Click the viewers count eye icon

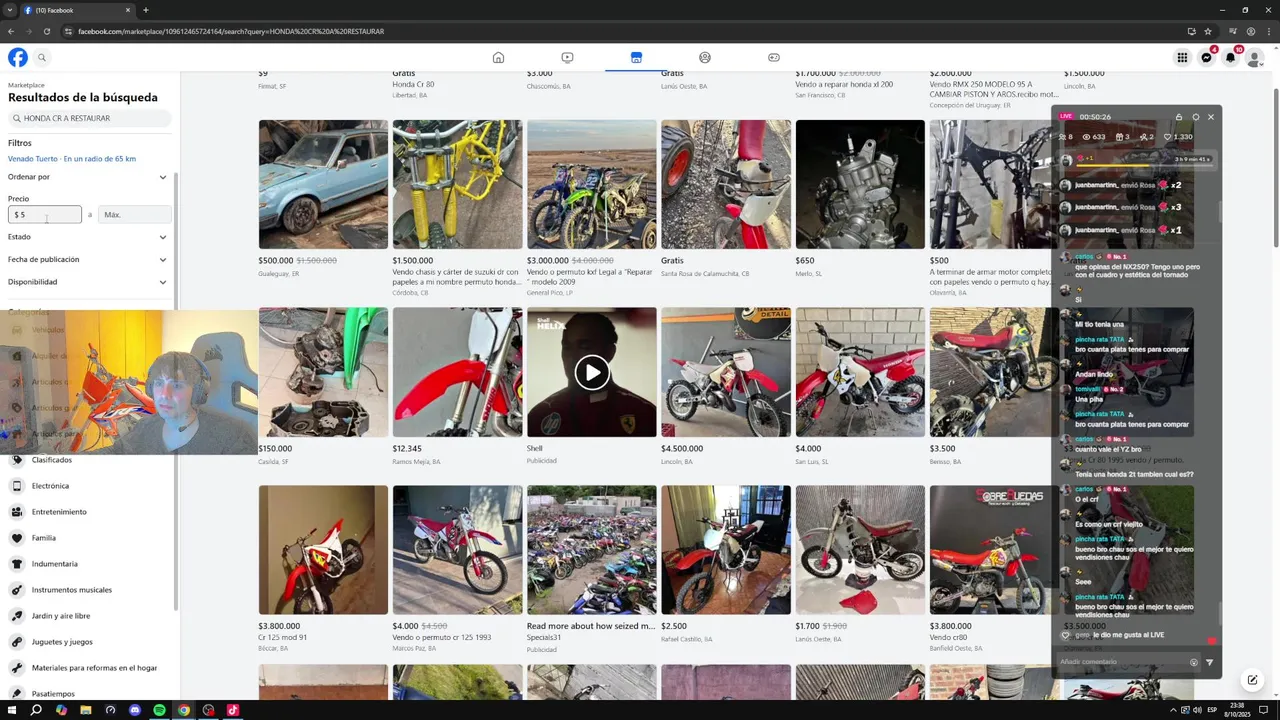point(1086,137)
